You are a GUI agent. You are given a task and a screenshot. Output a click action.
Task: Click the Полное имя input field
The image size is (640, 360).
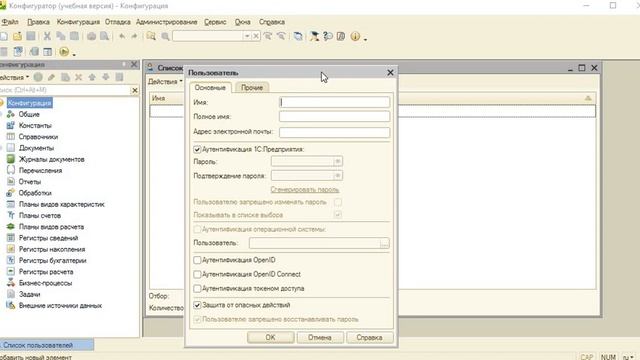(x=334, y=116)
